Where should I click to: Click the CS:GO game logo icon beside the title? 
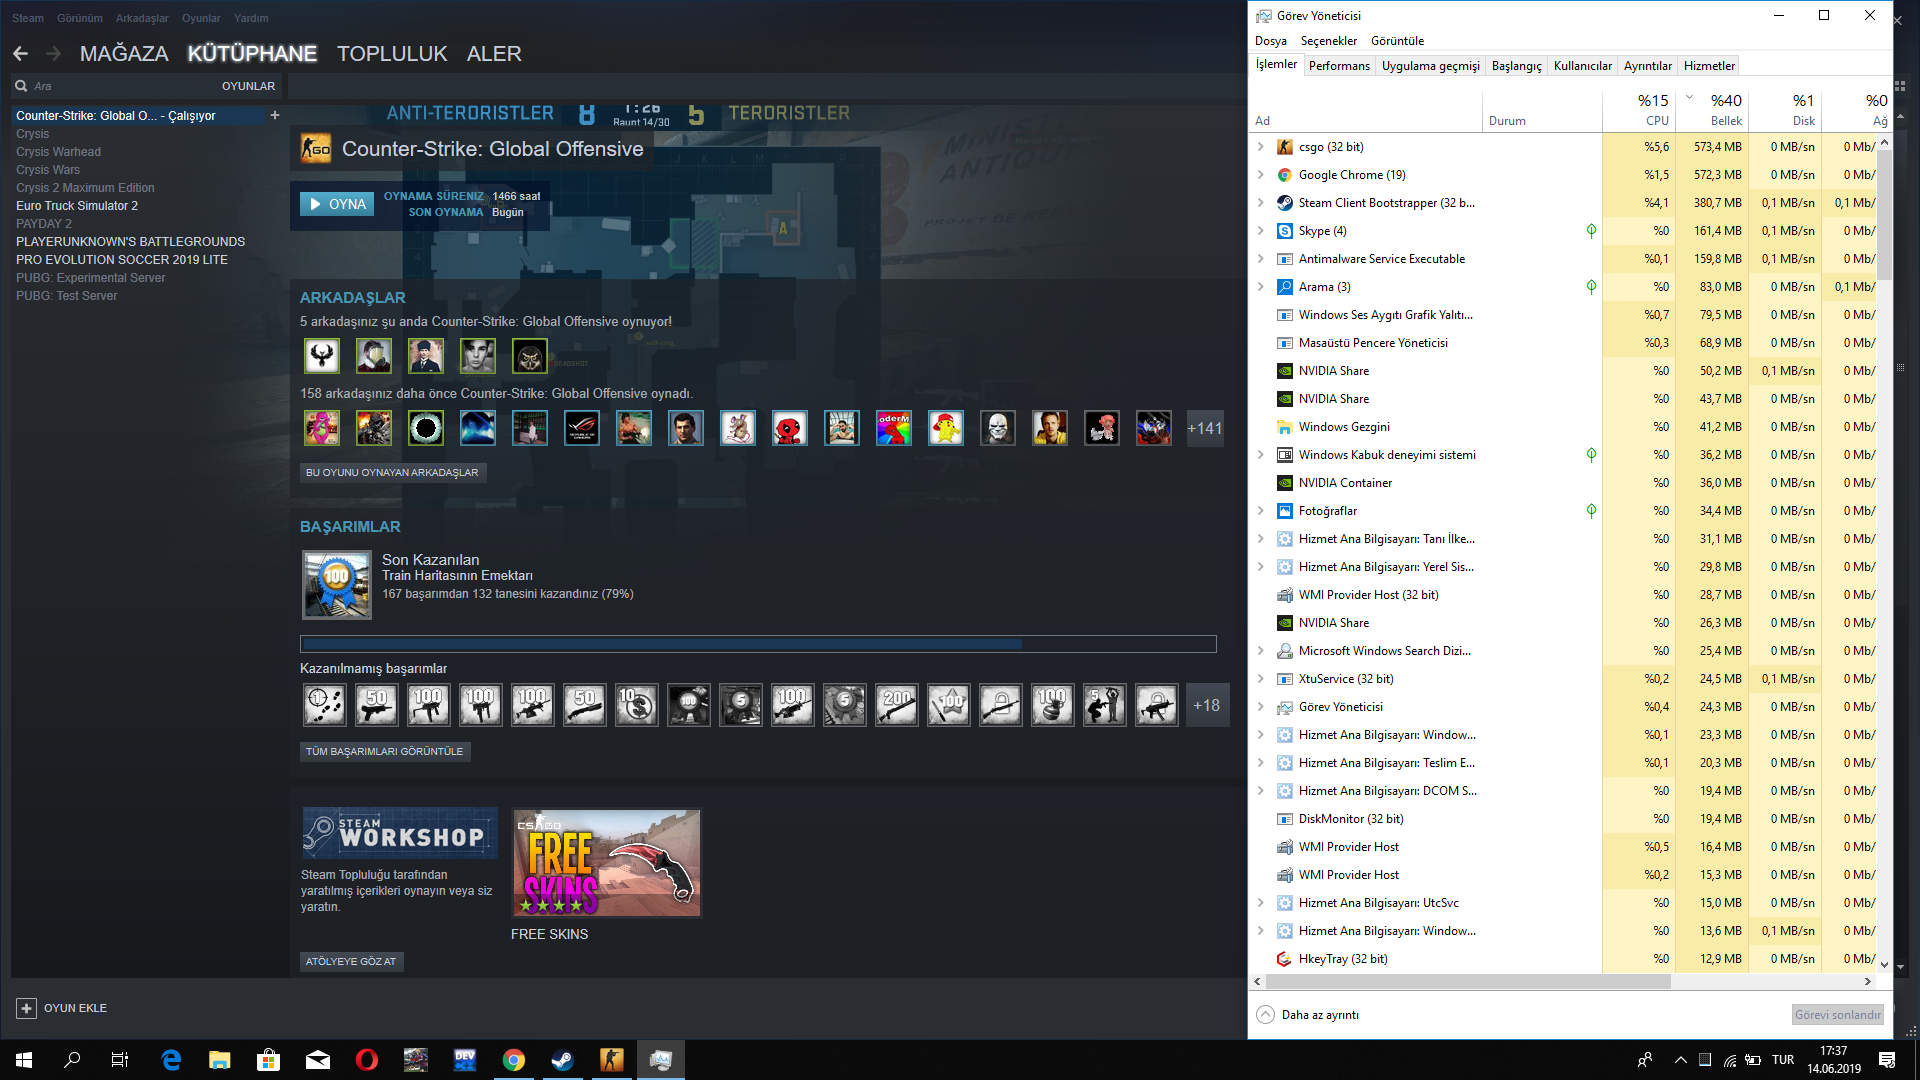tap(316, 149)
